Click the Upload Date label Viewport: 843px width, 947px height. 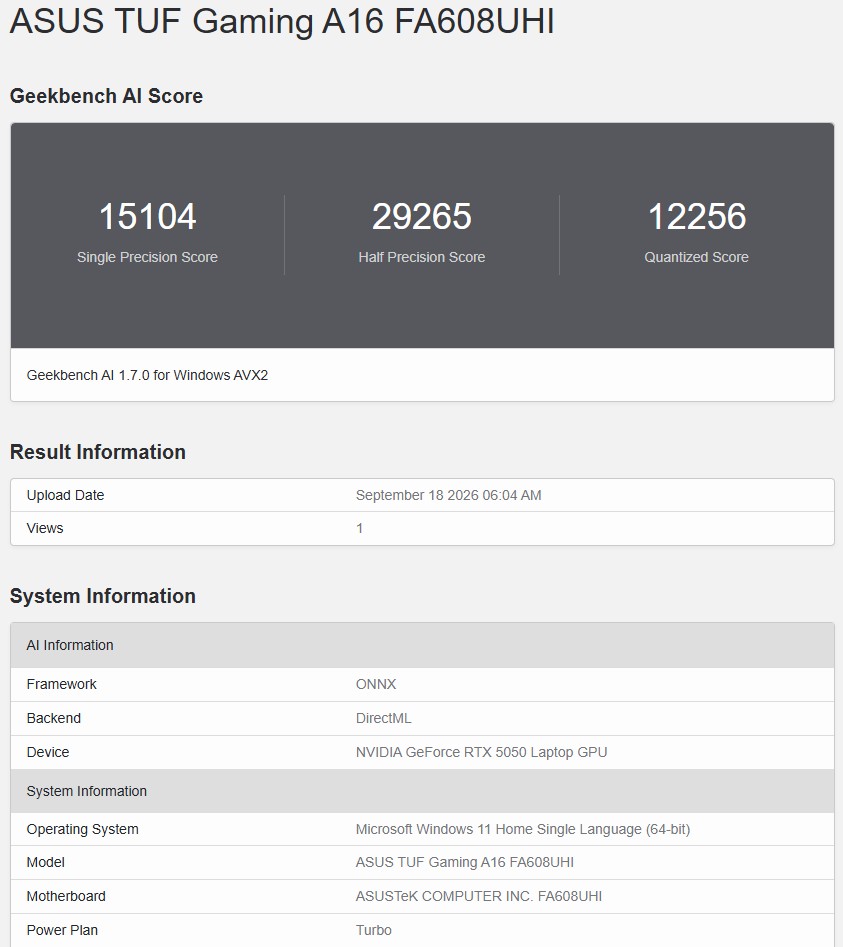pos(65,495)
